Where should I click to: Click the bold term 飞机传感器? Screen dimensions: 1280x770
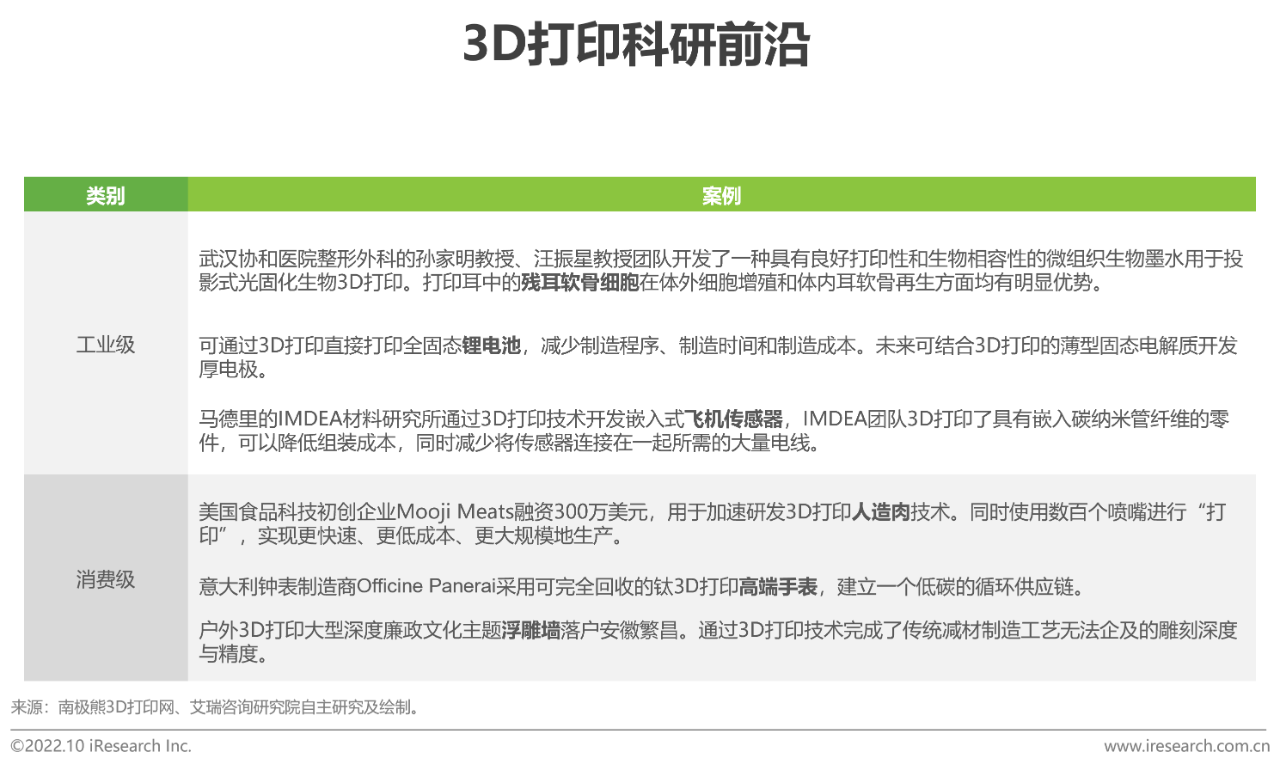[x=734, y=419]
